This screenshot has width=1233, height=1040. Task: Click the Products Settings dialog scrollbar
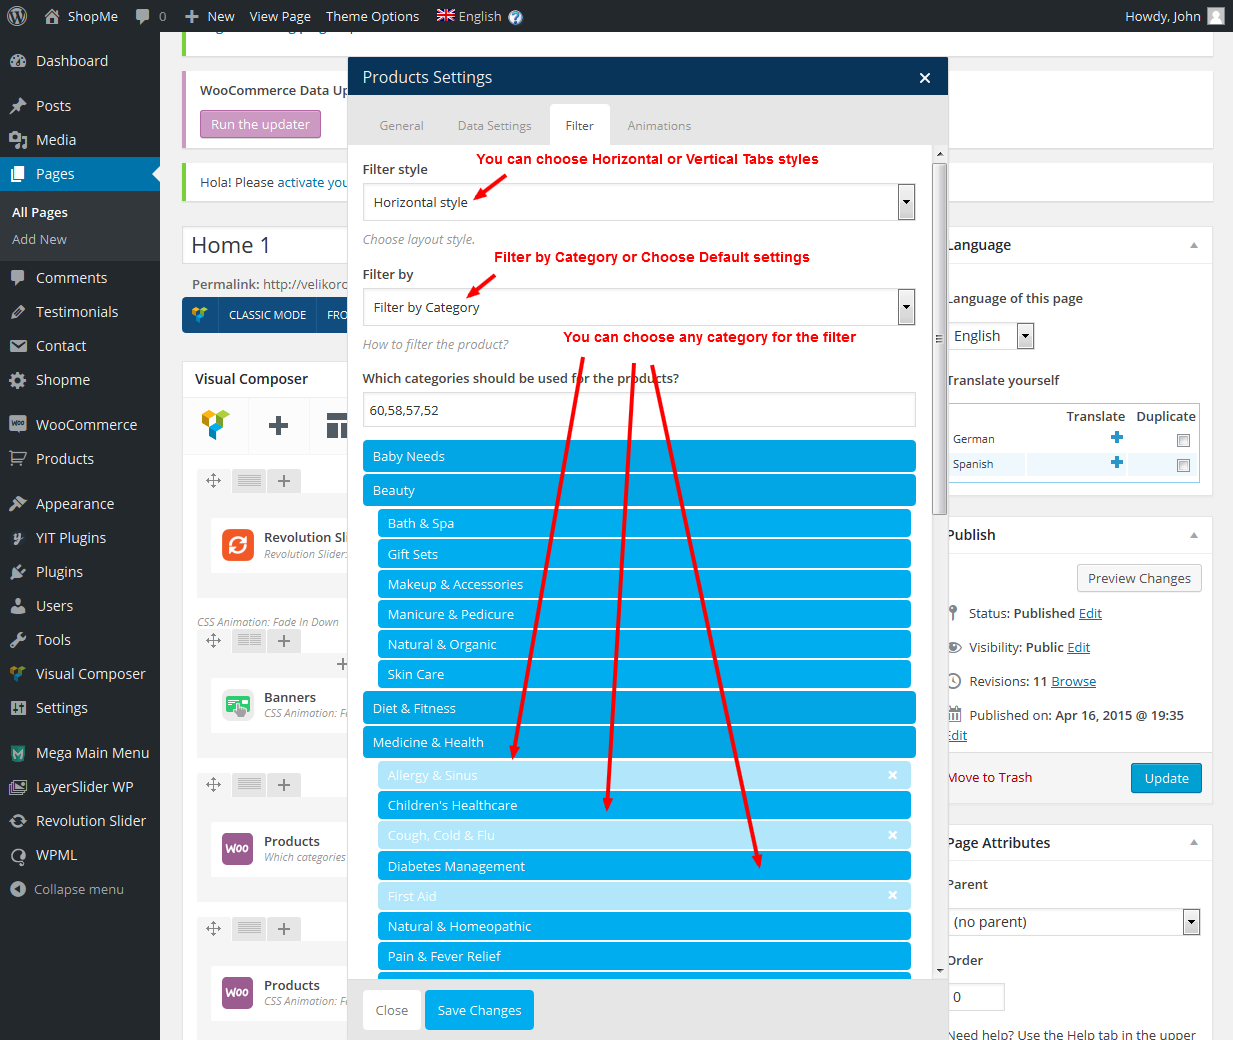pyautogui.click(x=939, y=340)
